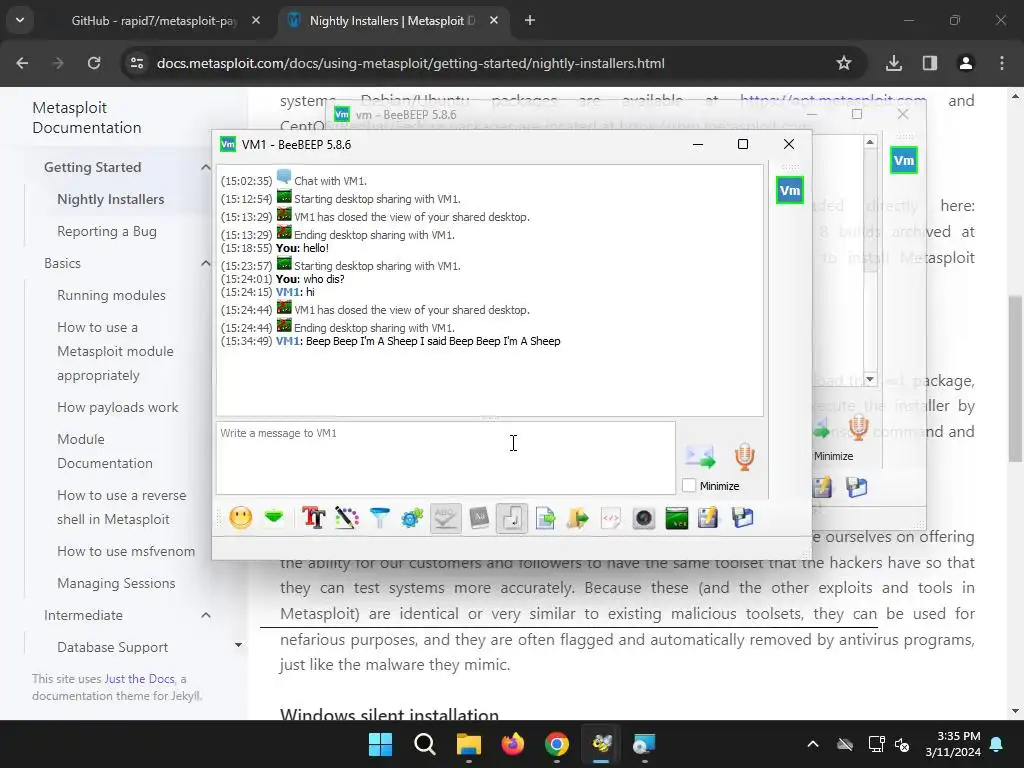Open the Nightly Installers sidebar link
Image resolution: width=1024 pixels, height=768 pixels.
coord(110,199)
